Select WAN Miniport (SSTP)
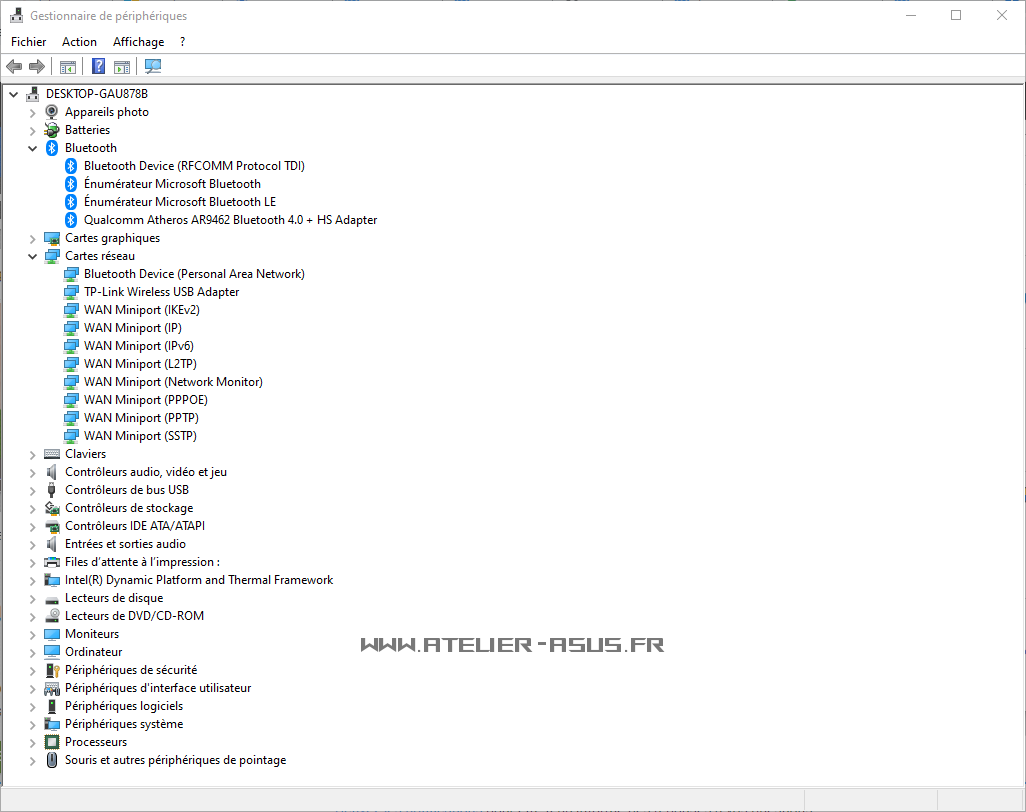Viewport: 1026px width, 812px height. tap(140, 436)
